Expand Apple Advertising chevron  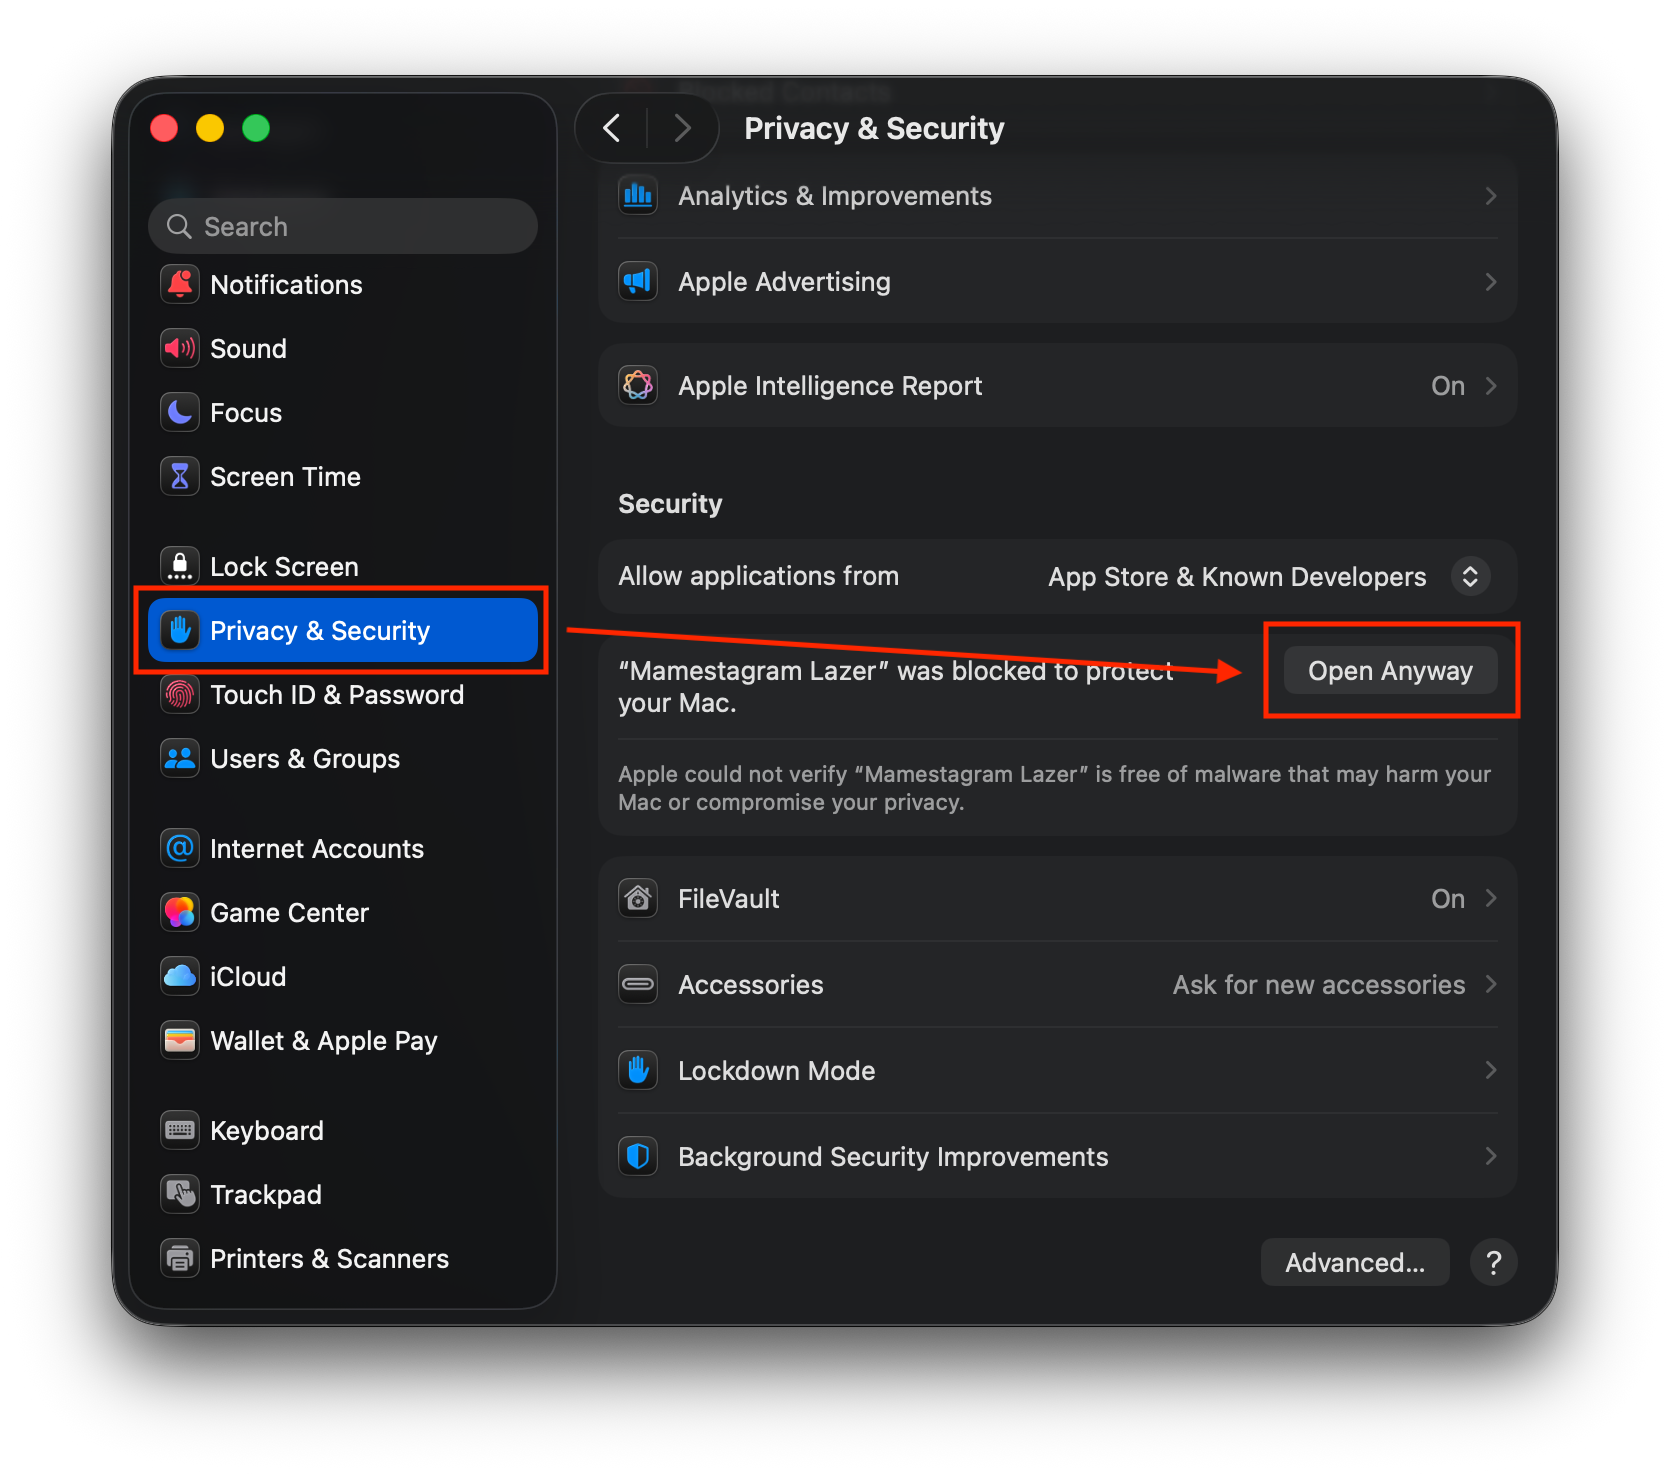coord(1491,282)
